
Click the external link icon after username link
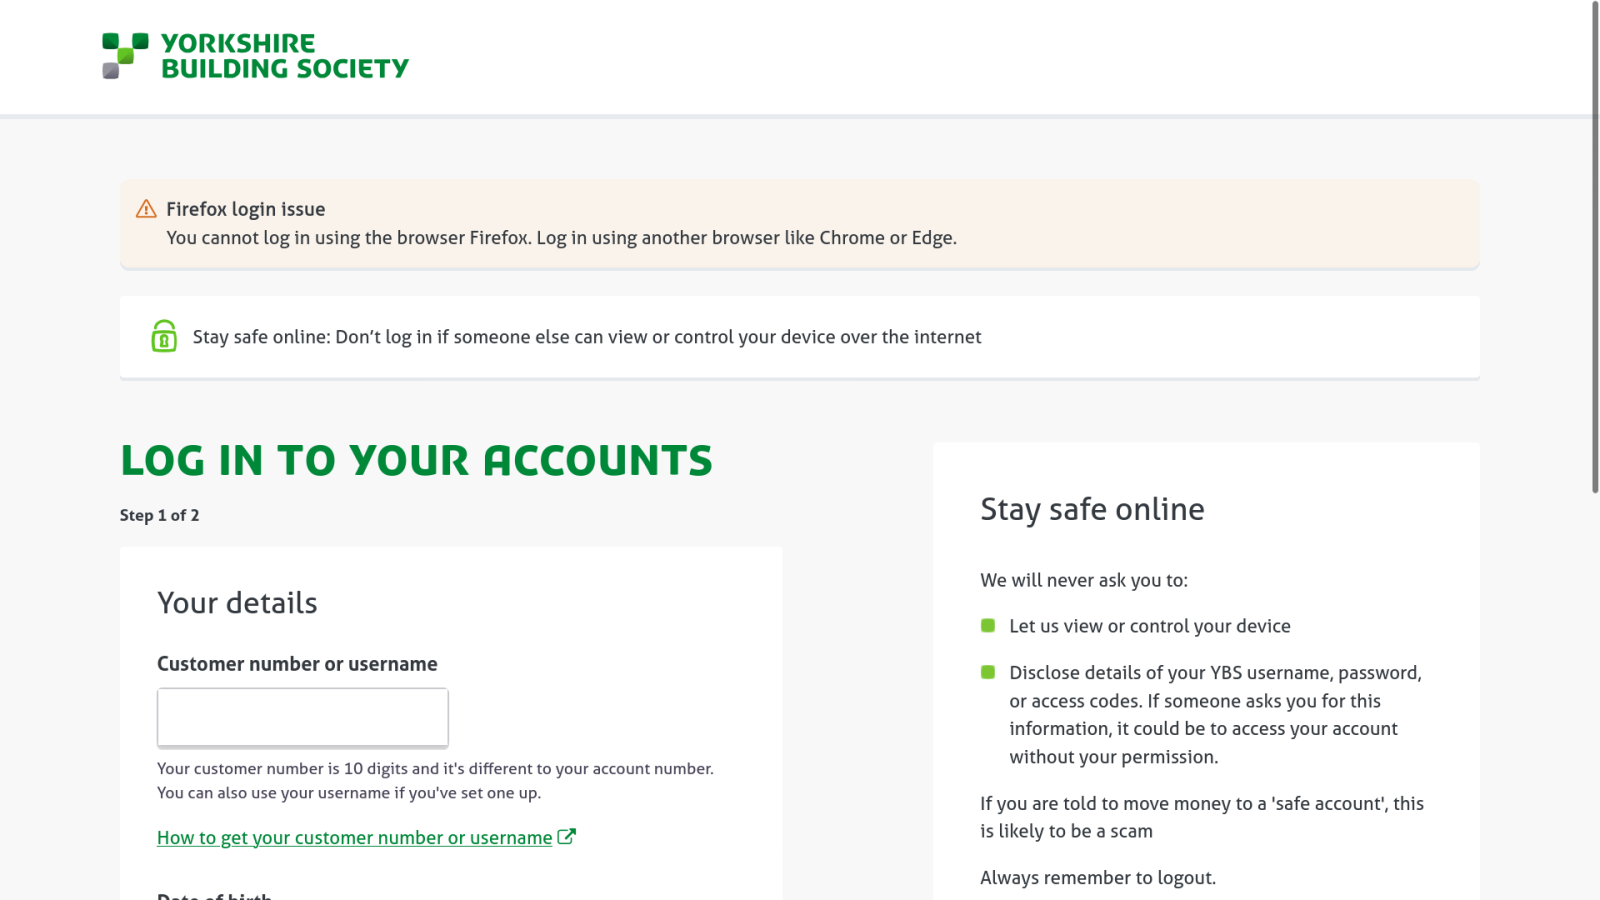(567, 837)
